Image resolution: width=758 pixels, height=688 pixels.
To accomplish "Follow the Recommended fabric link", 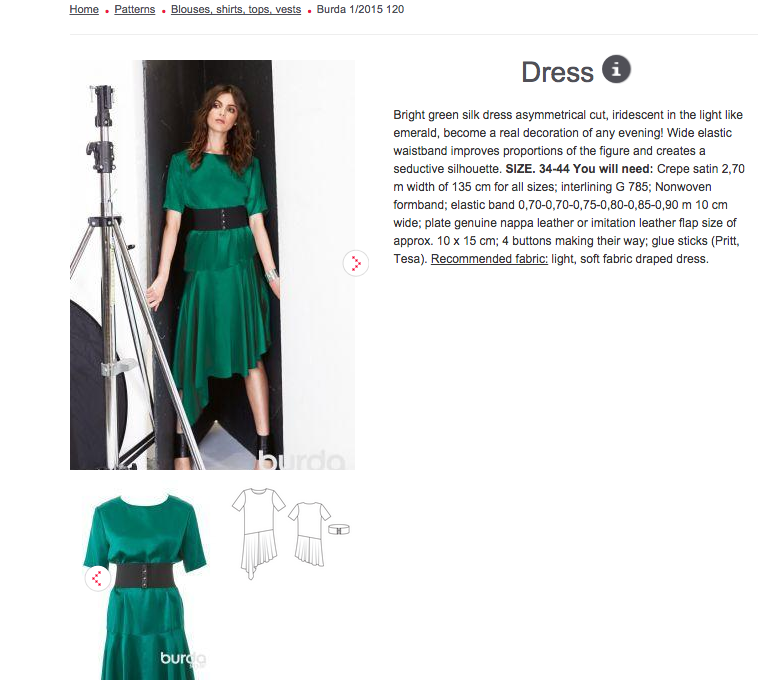I will [x=489, y=259].
